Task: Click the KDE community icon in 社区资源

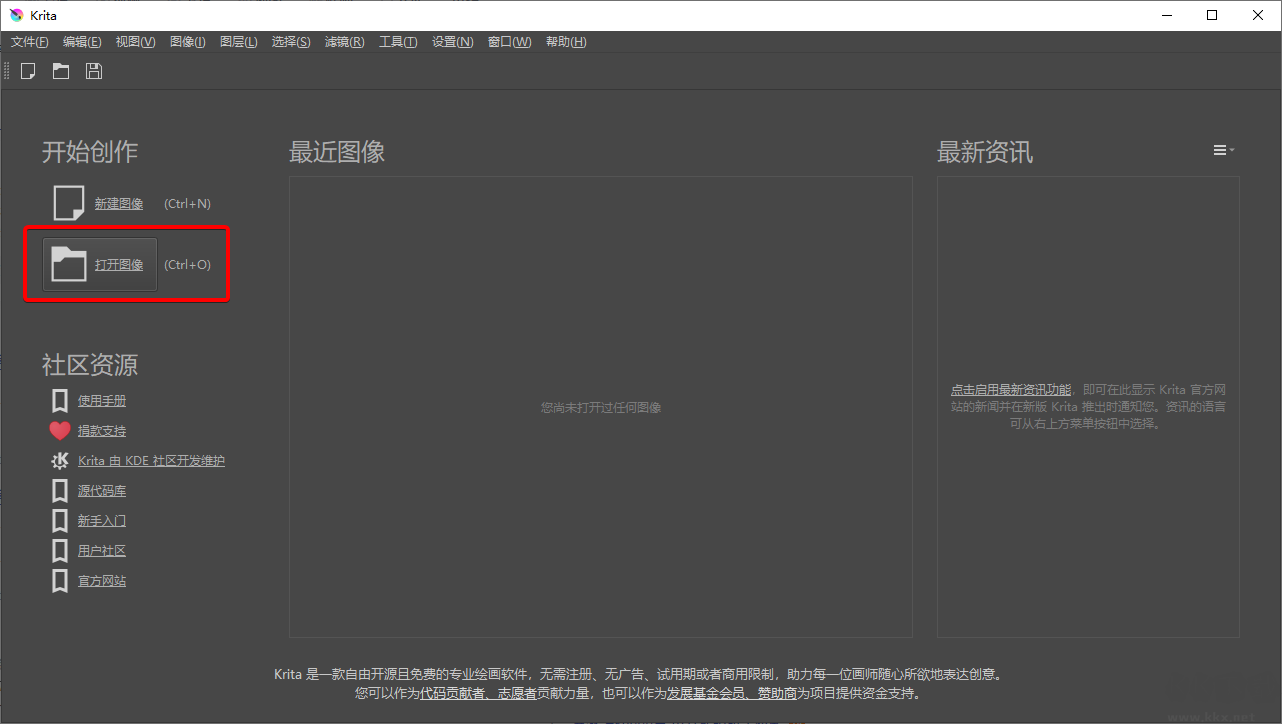Action: coord(59,460)
